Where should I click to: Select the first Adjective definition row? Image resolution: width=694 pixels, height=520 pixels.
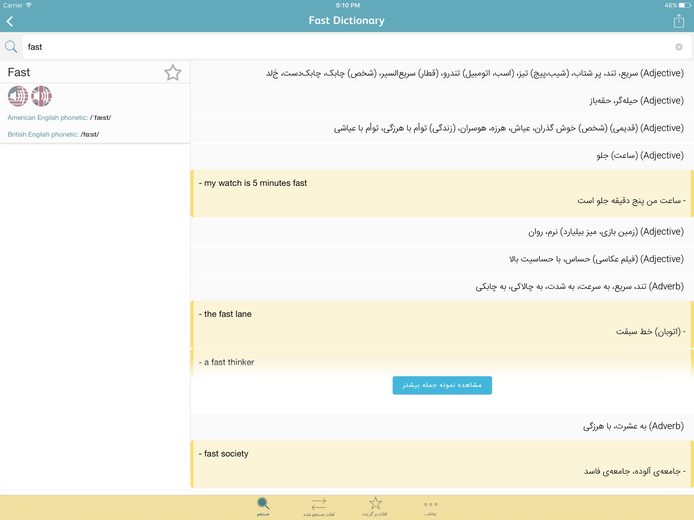click(x=442, y=73)
